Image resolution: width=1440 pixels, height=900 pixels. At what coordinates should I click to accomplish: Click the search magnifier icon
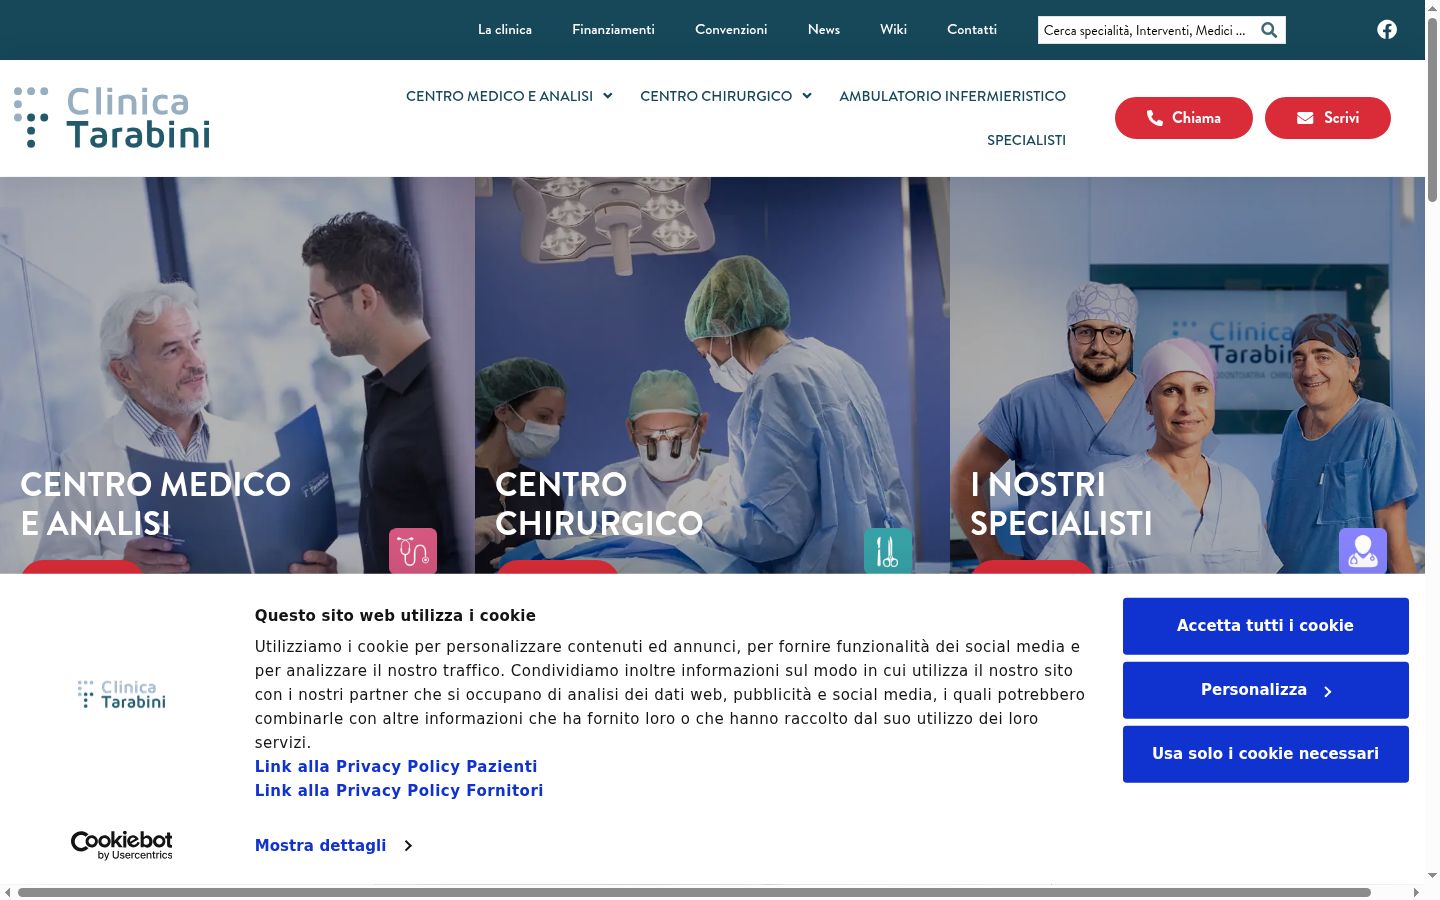click(x=1269, y=30)
